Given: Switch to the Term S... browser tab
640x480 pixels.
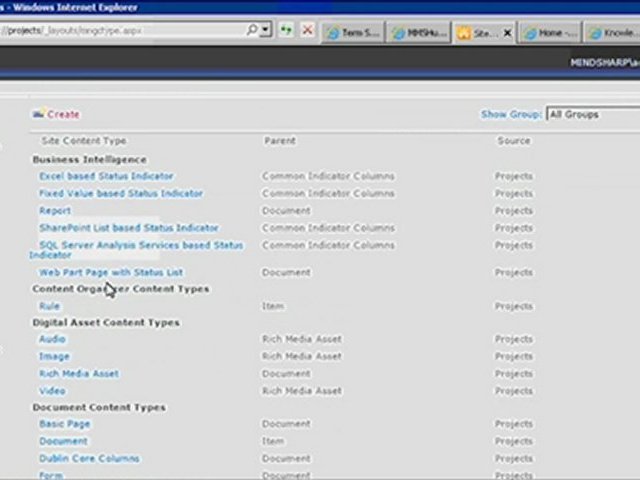Looking at the screenshot, I should tap(353, 33).
